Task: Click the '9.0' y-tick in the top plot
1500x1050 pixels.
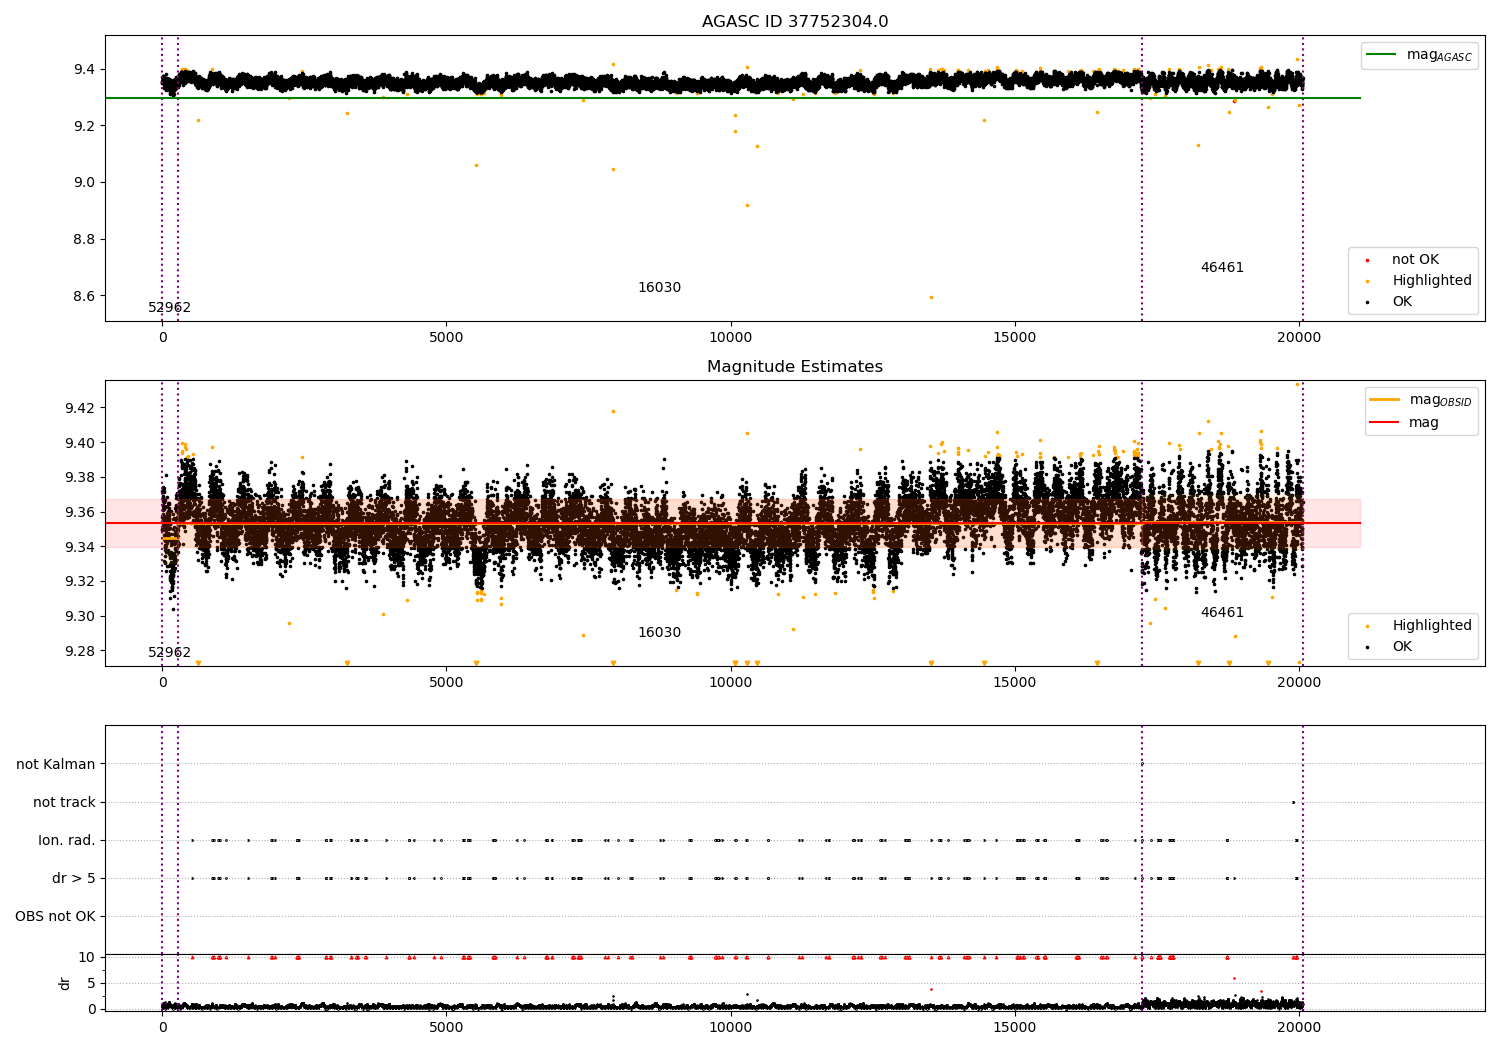Action: 85,183
